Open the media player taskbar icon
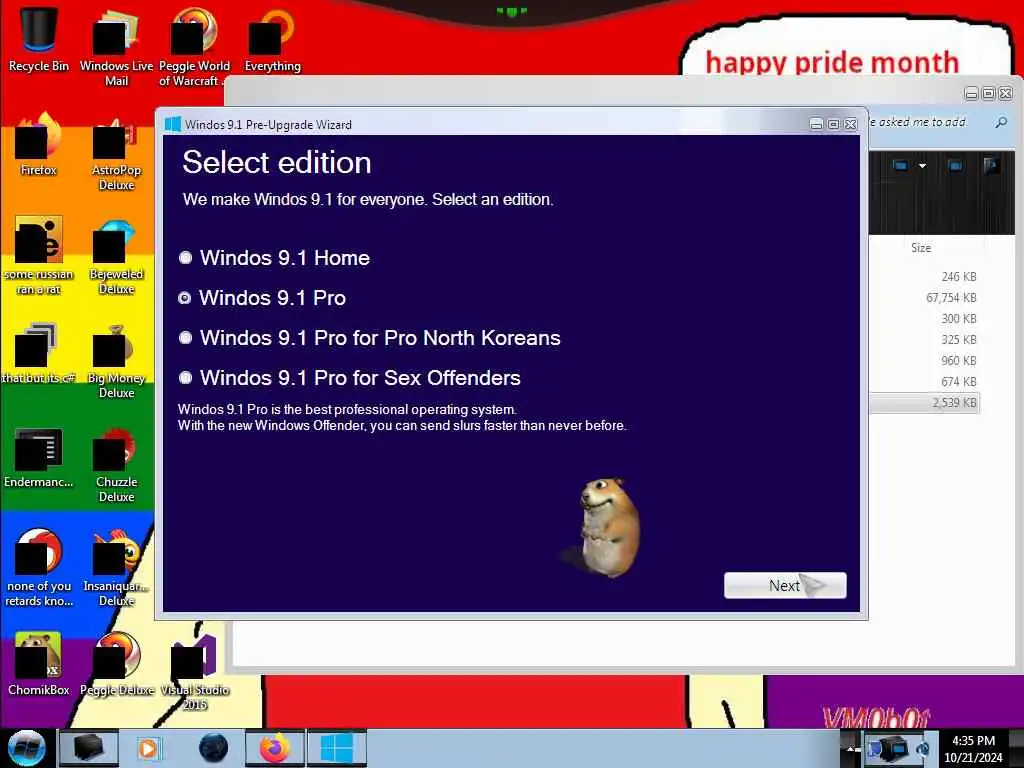The width and height of the screenshot is (1024, 768). click(148, 748)
